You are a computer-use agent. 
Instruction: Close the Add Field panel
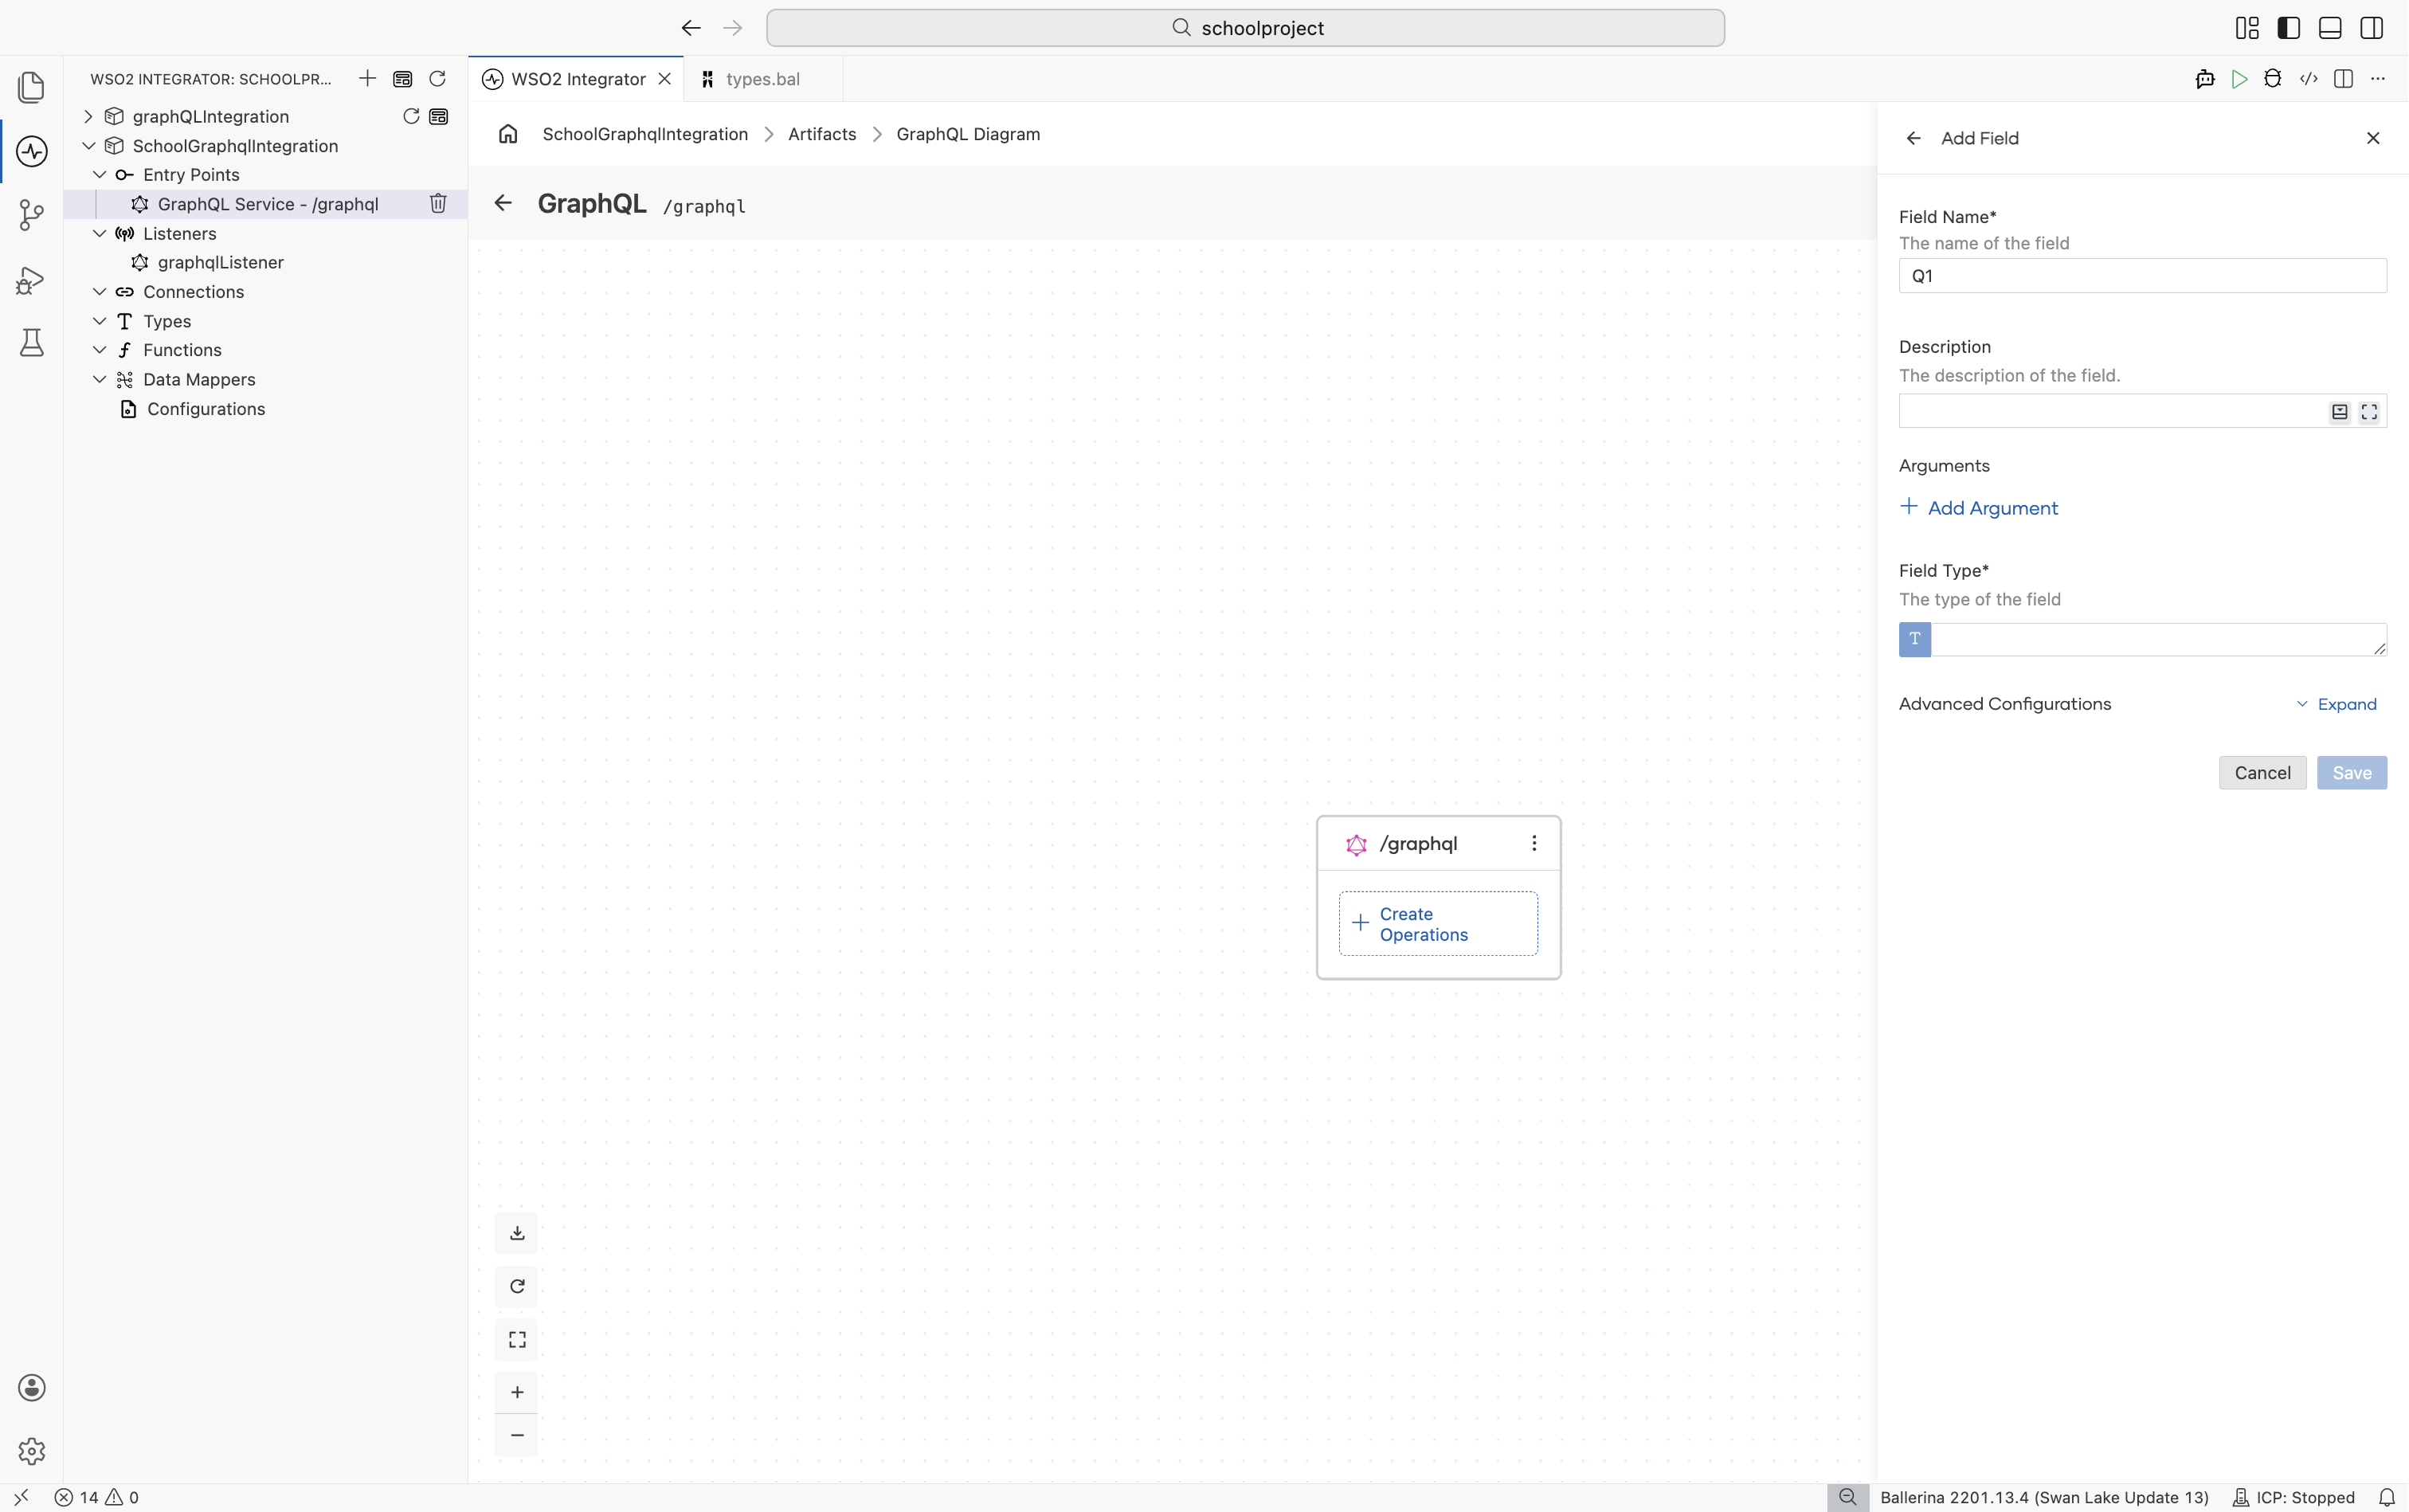2373,138
